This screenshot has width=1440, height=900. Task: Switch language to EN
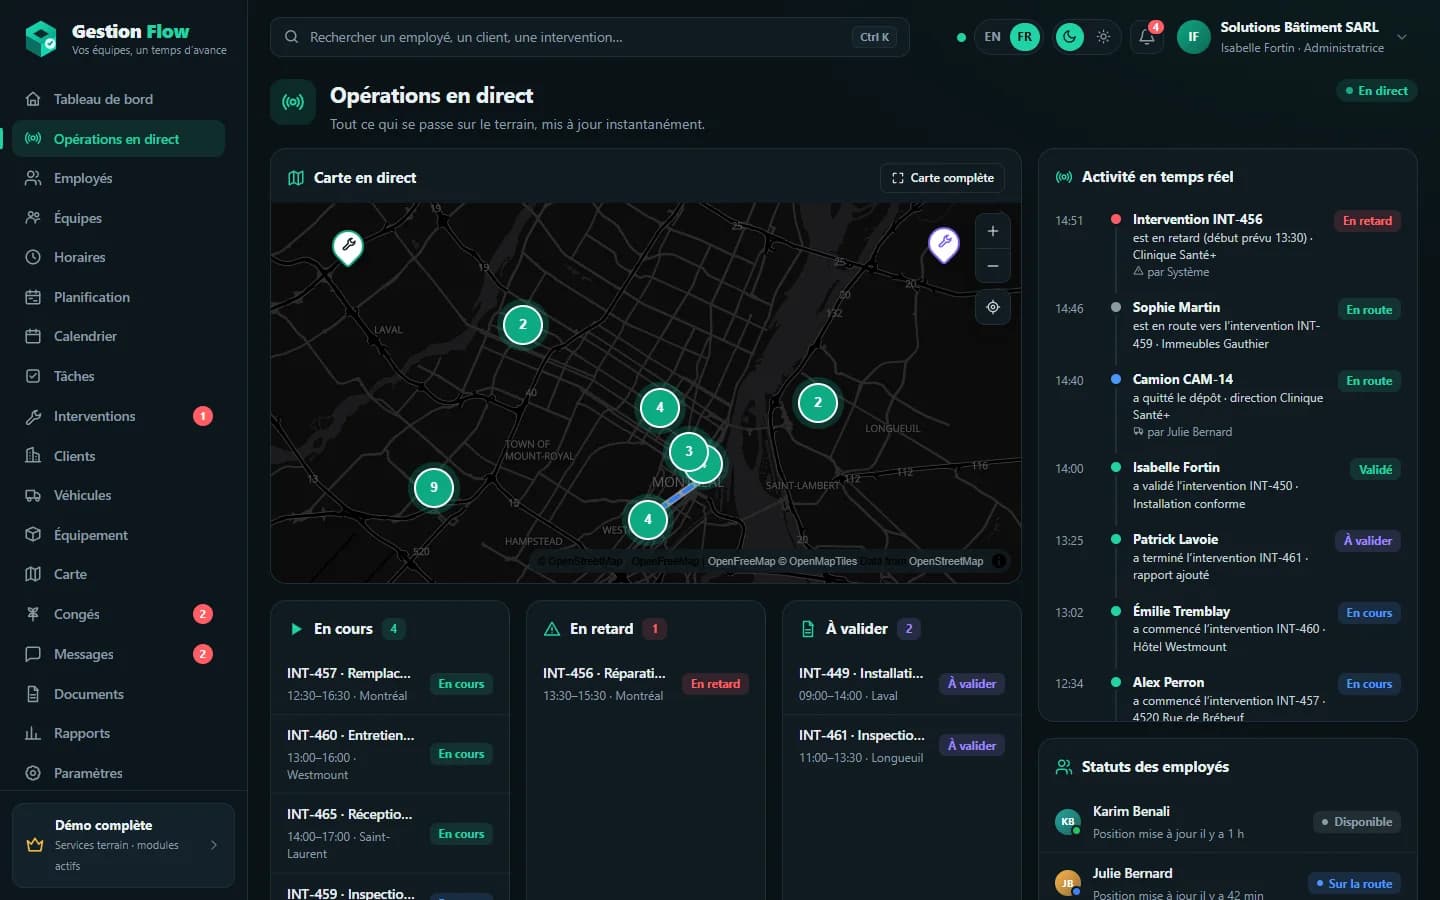click(x=992, y=37)
